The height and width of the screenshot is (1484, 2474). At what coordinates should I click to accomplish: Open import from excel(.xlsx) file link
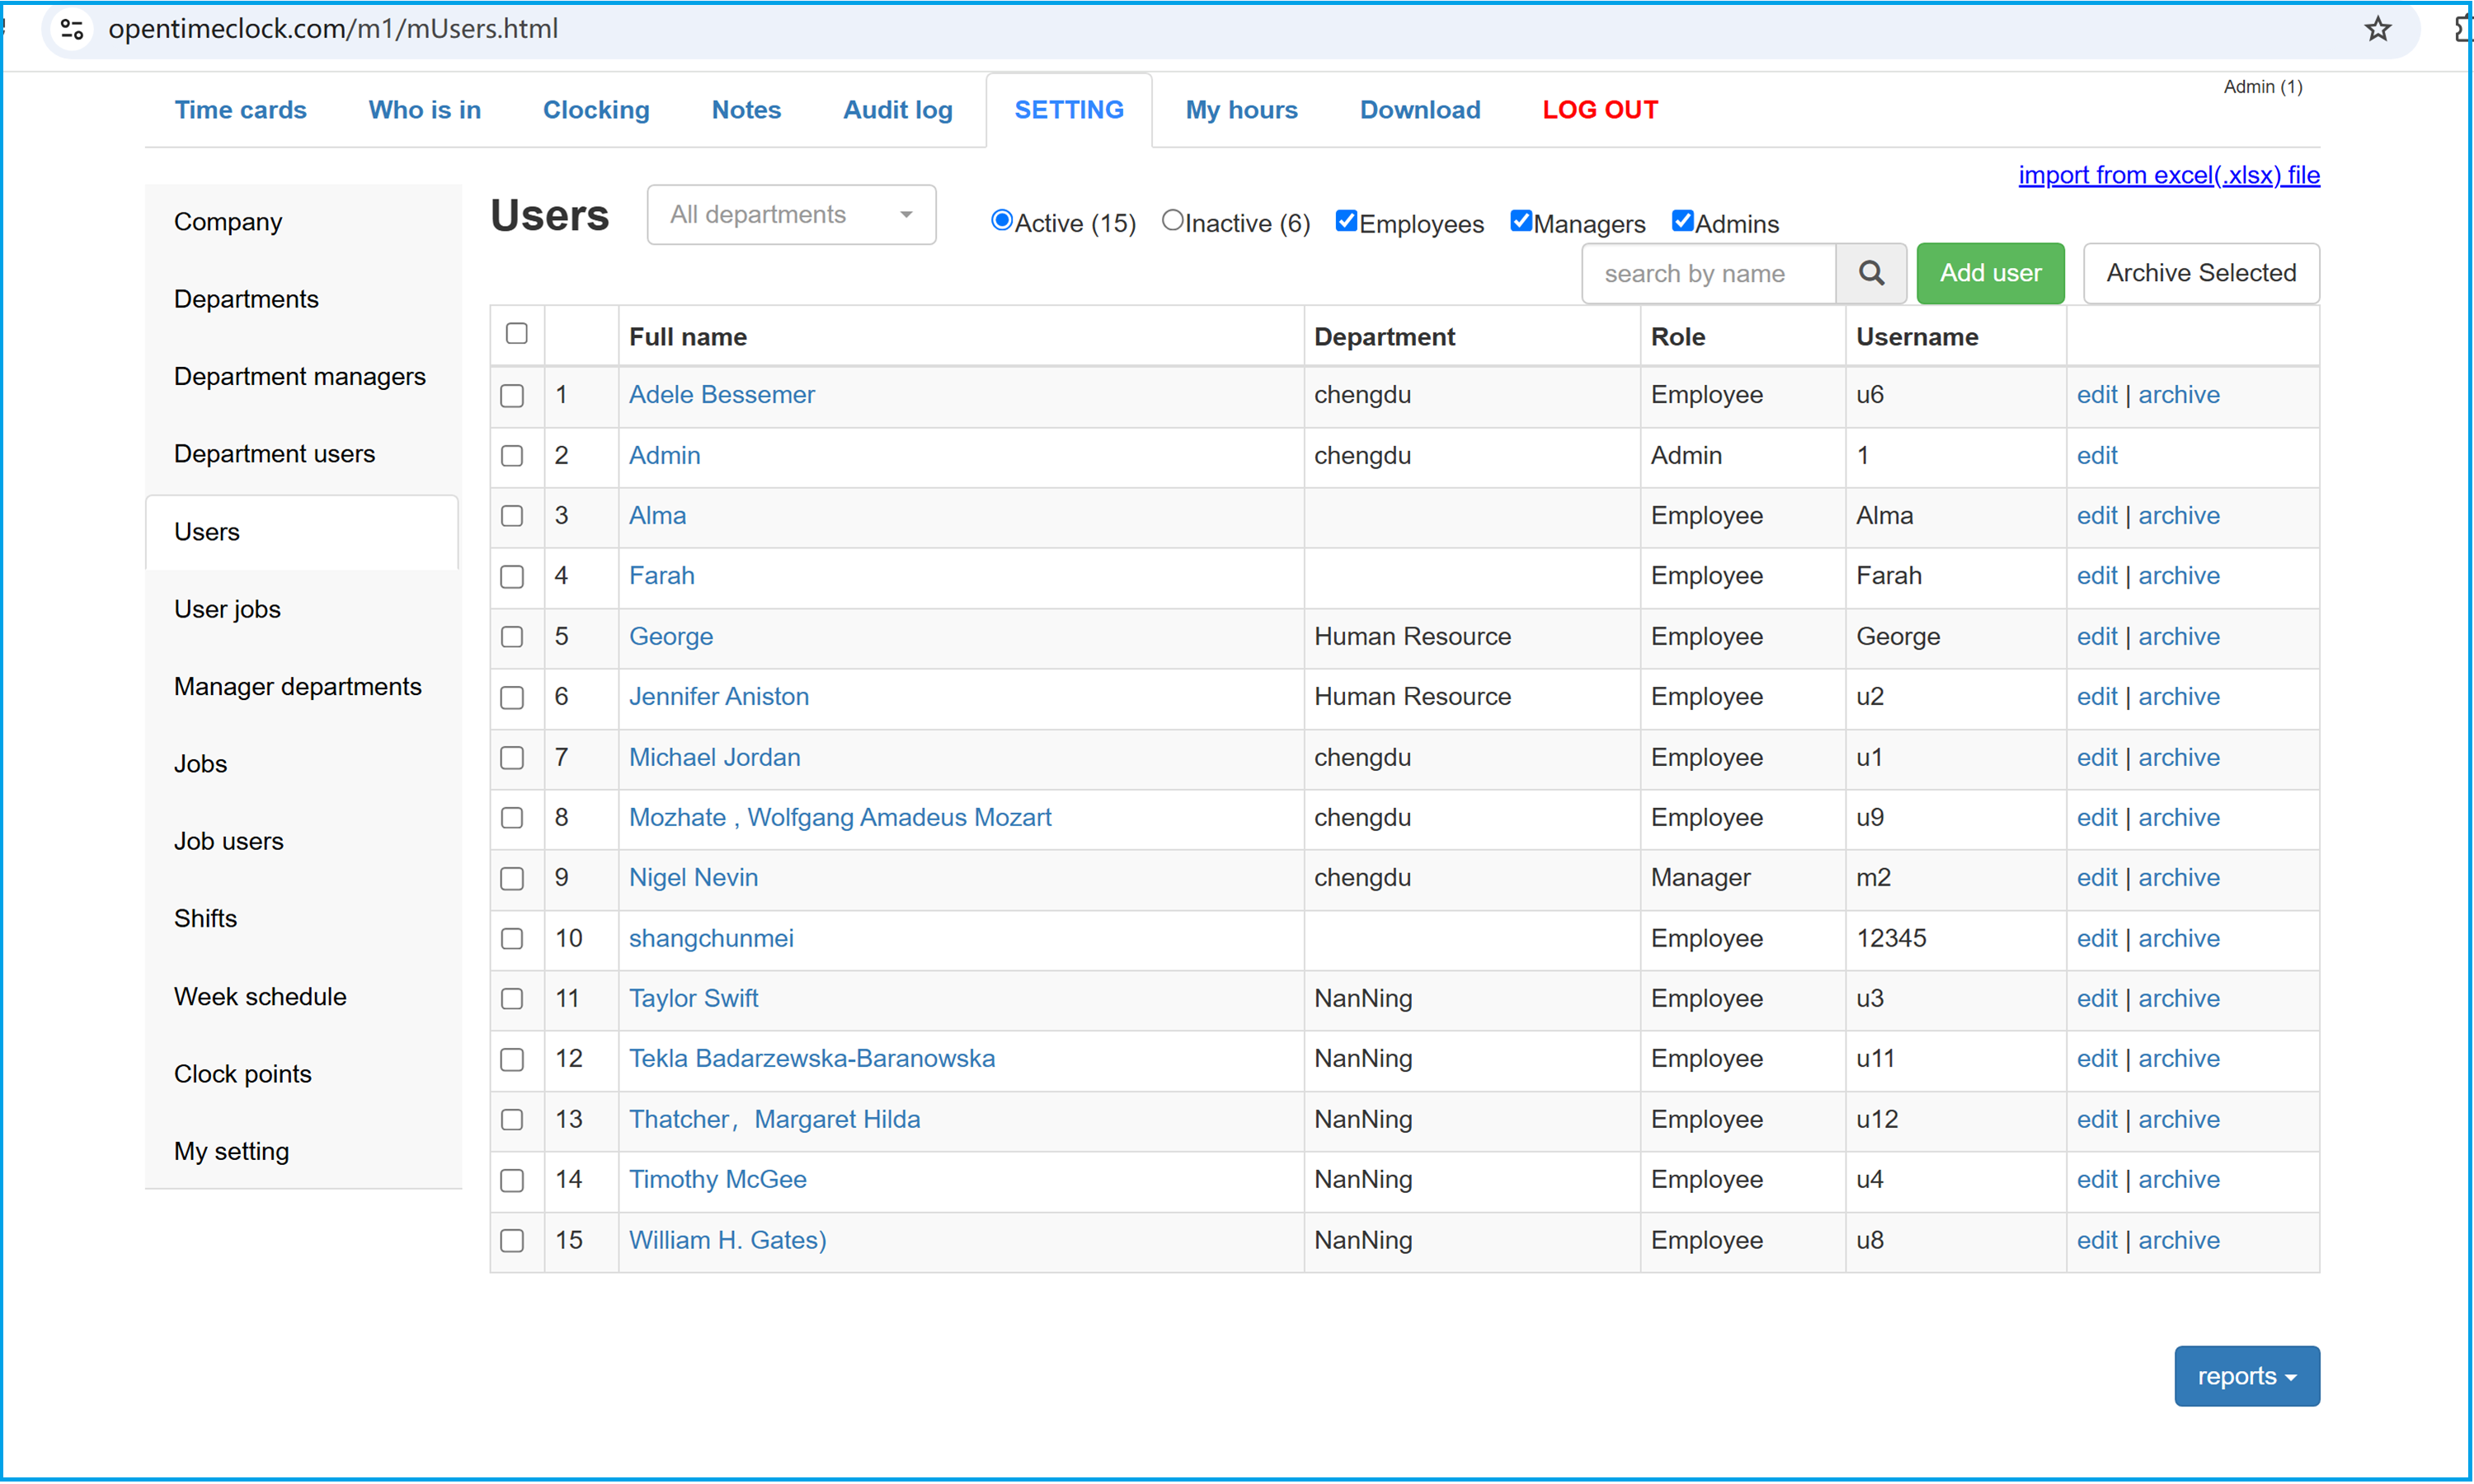coord(2168,175)
